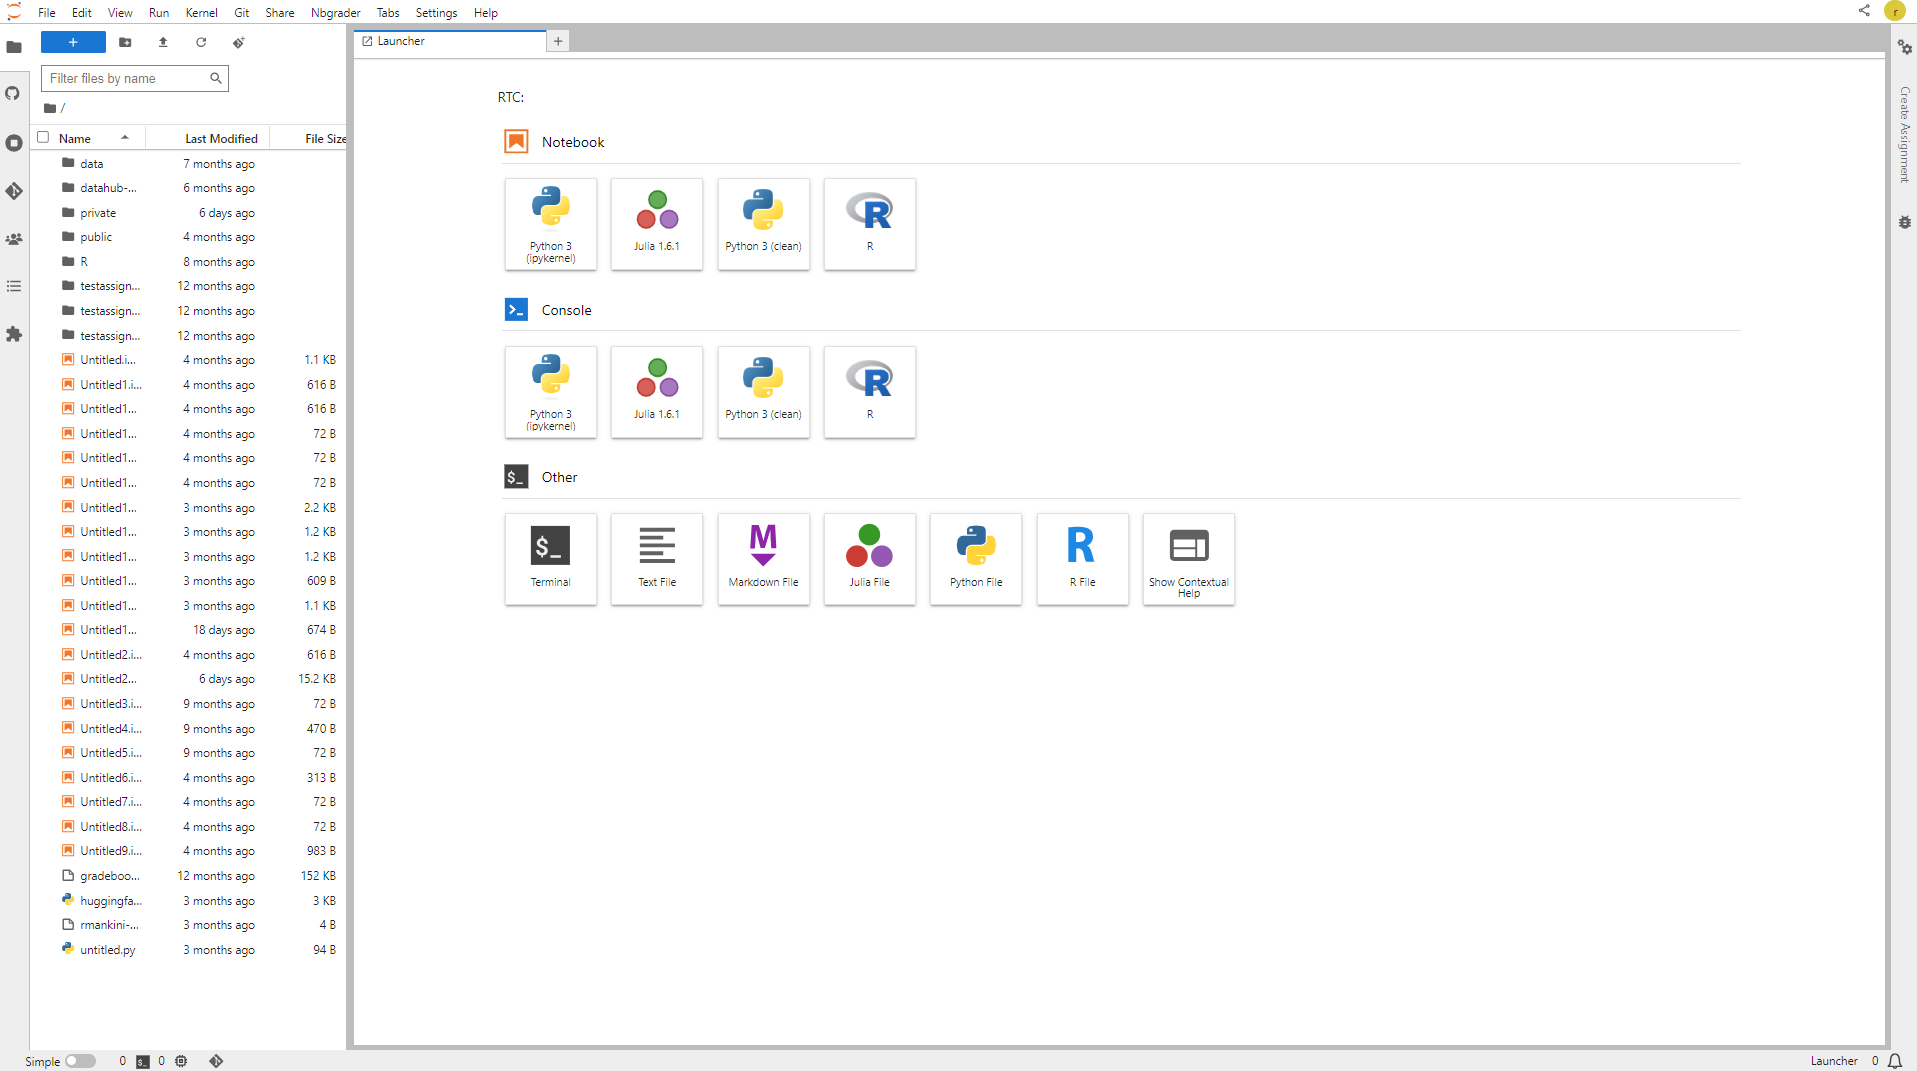Add a new tab with plus button
The height and width of the screenshot is (1071, 1917).
tap(558, 41)
